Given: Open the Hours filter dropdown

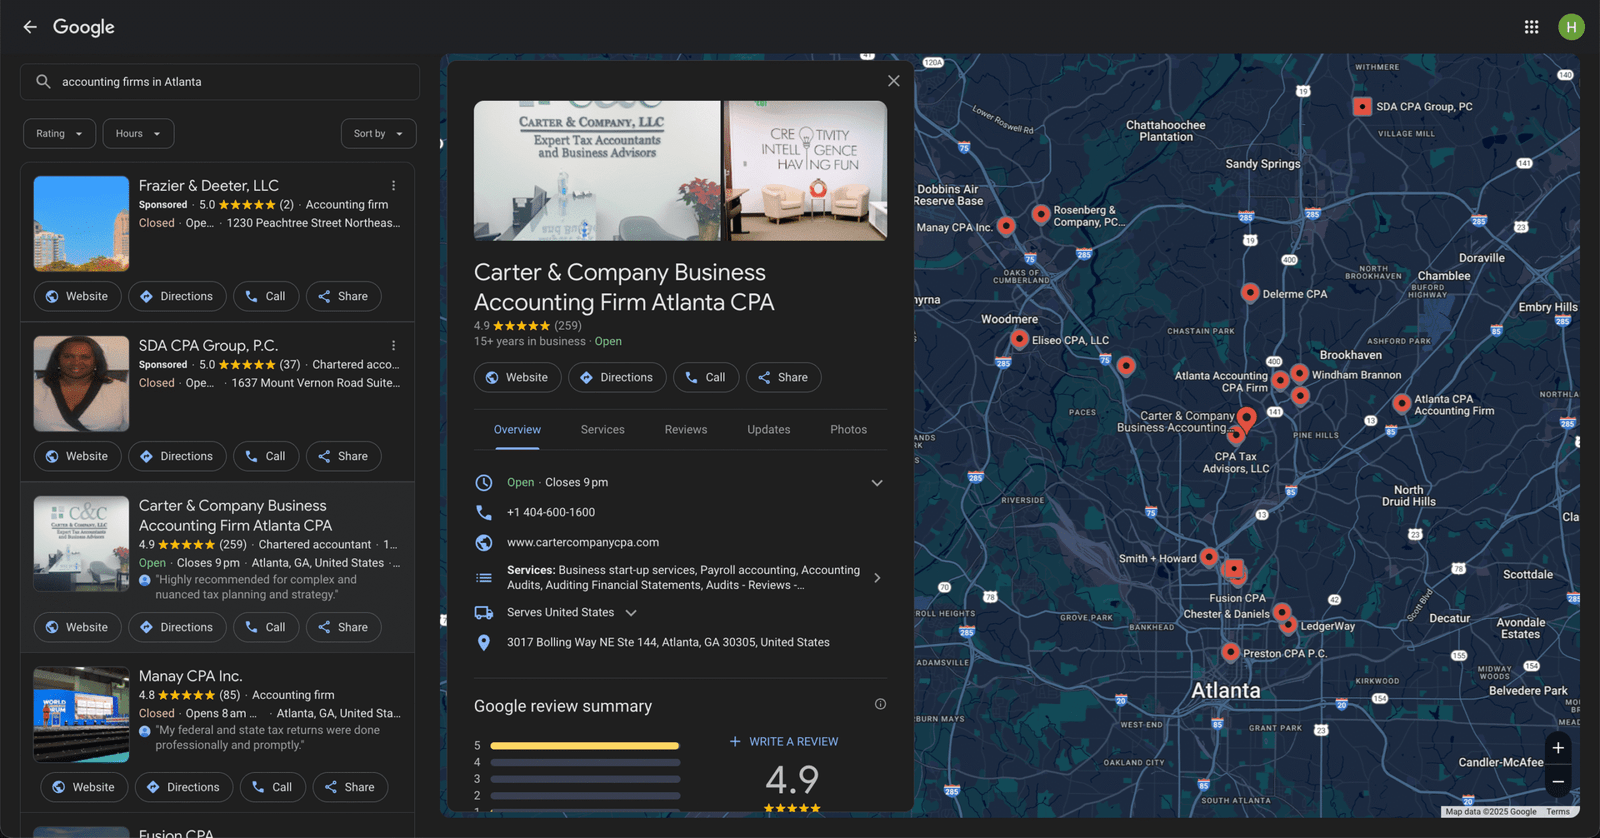Looking at the screenshot, I should click(138, 134).
